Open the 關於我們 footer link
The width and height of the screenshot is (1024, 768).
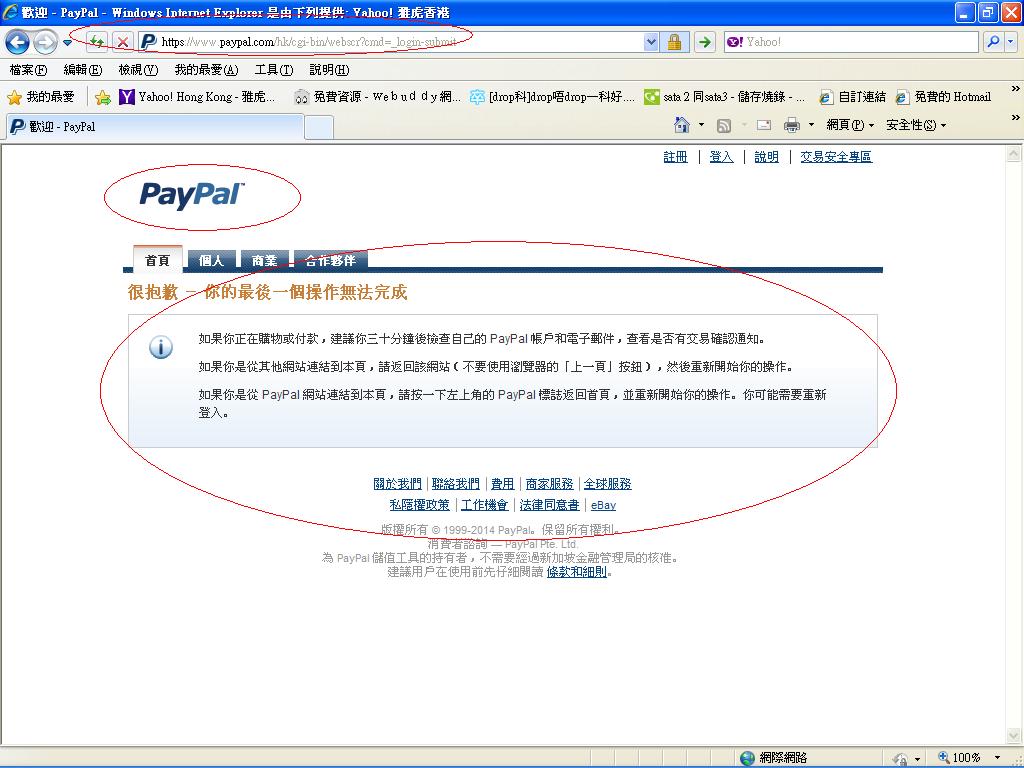pyautogui.click(x=397, y=484)
